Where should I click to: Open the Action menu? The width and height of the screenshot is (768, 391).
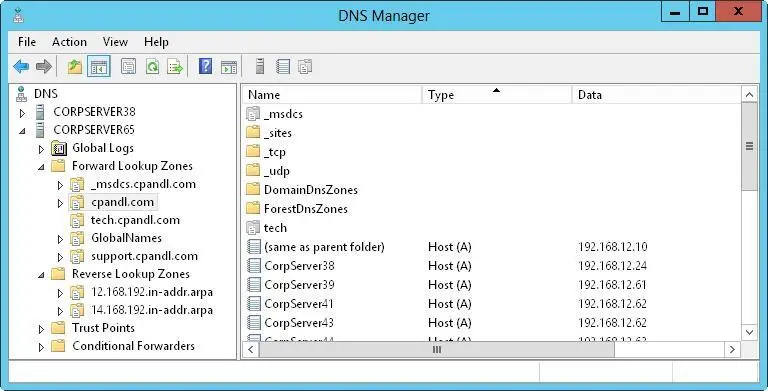pos(70,42)
